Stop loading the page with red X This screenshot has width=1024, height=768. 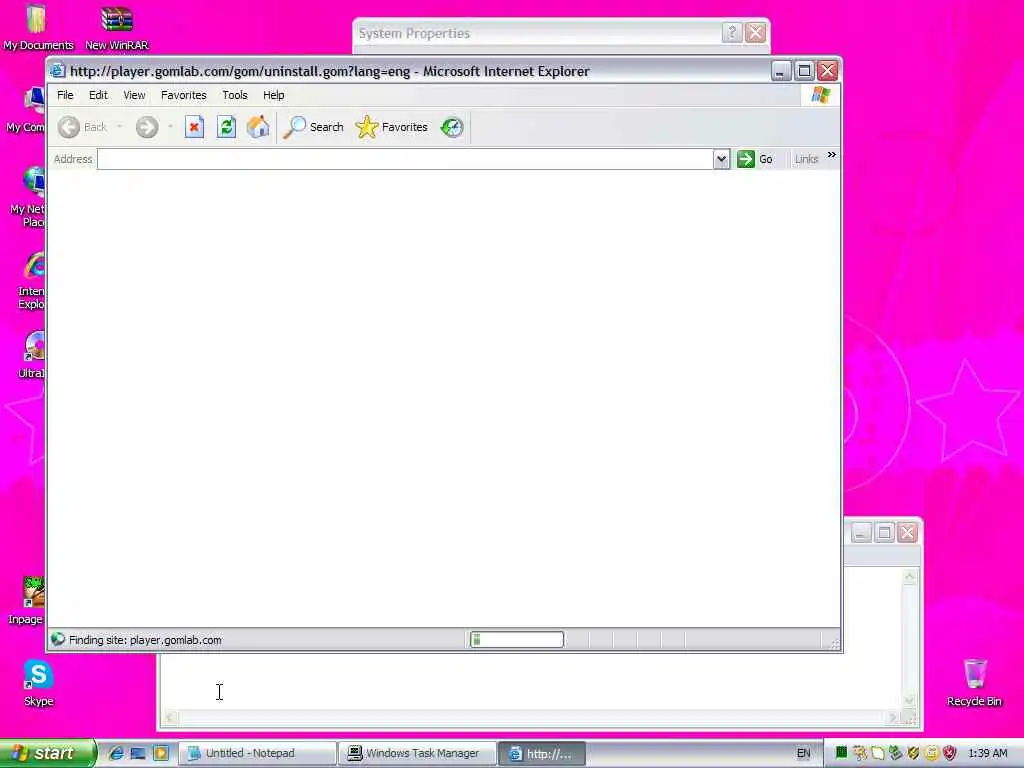194,127
